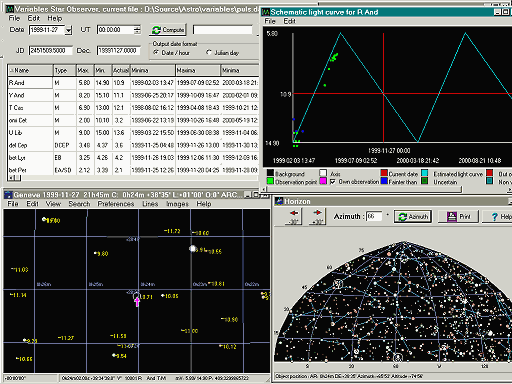This screenshot has width=512, height=384.
Task: Select the Y And row in star table
Action: 133,95
